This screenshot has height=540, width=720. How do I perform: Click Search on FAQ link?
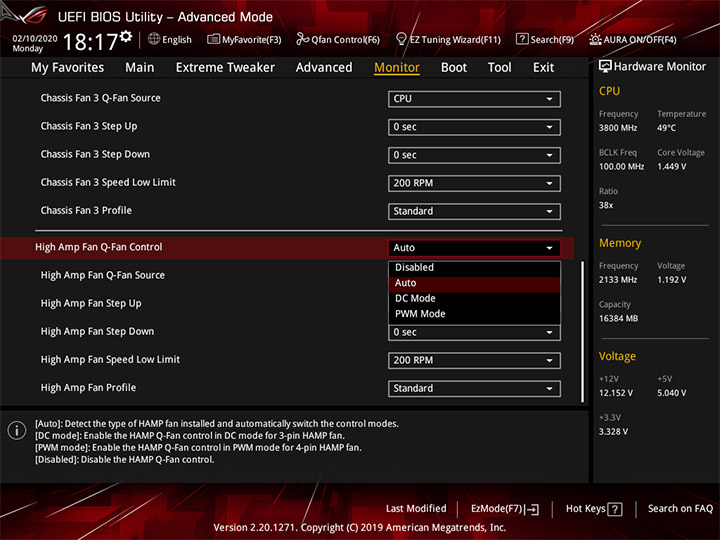[680, 509]
